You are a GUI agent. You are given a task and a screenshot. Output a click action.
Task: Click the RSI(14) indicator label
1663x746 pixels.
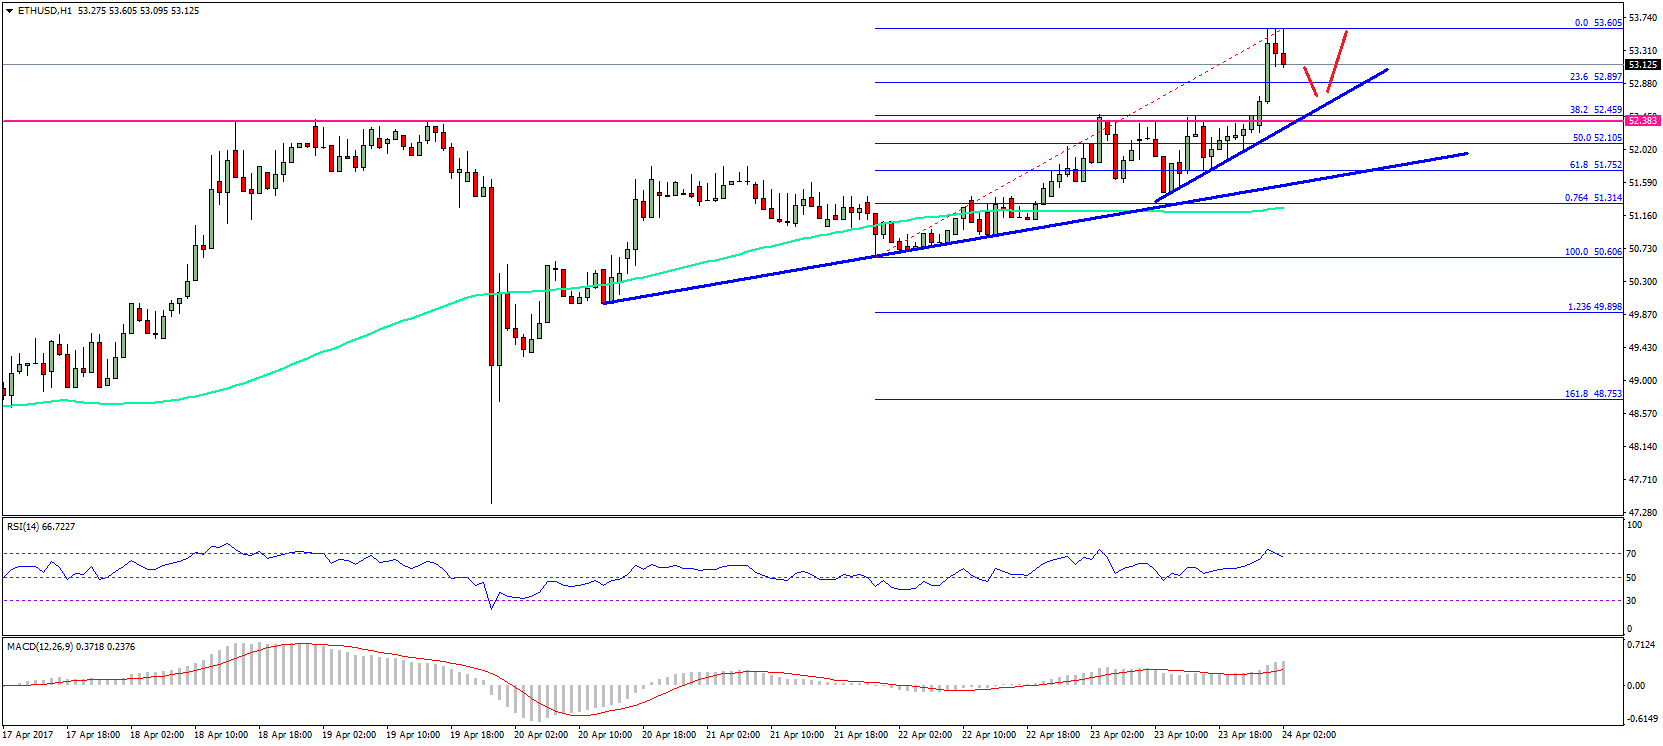pos(41,526)
